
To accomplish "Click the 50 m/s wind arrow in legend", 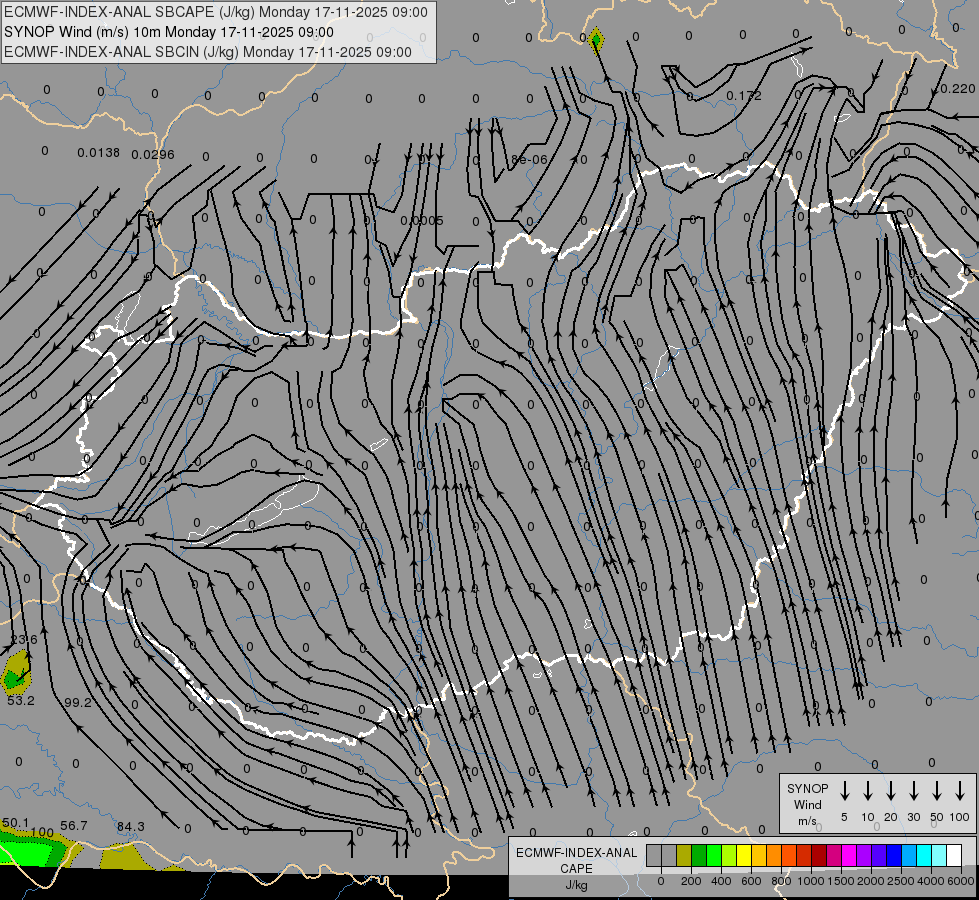I will tap(937, 791).
